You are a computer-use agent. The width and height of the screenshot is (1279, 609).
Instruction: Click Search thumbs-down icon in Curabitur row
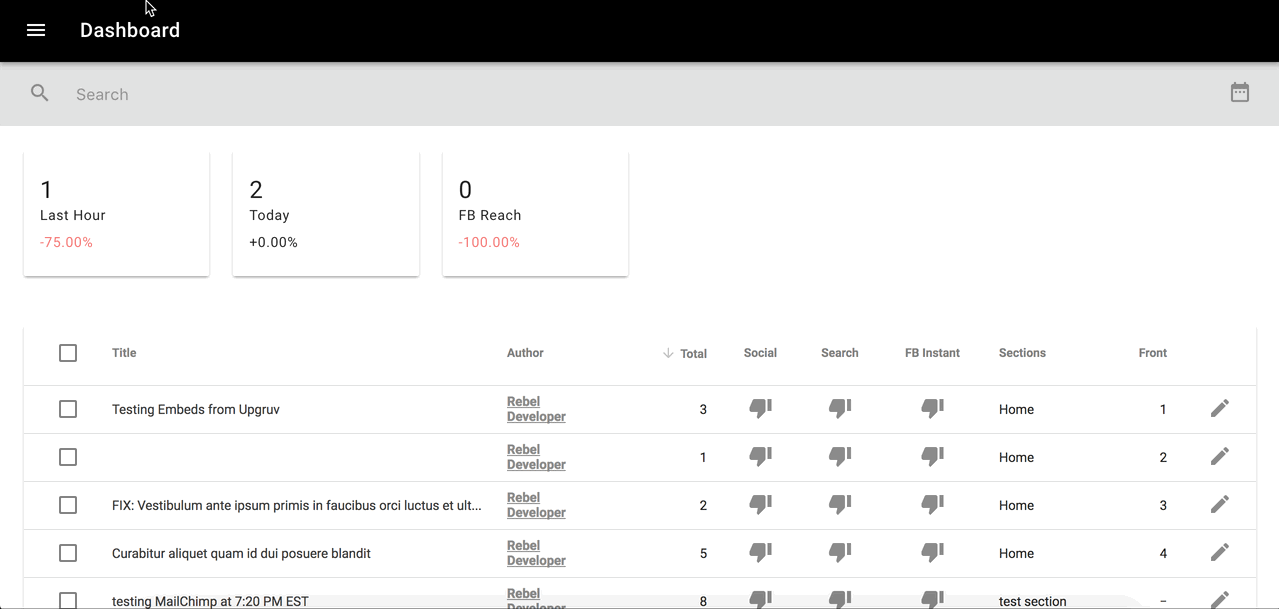[840, 552]
